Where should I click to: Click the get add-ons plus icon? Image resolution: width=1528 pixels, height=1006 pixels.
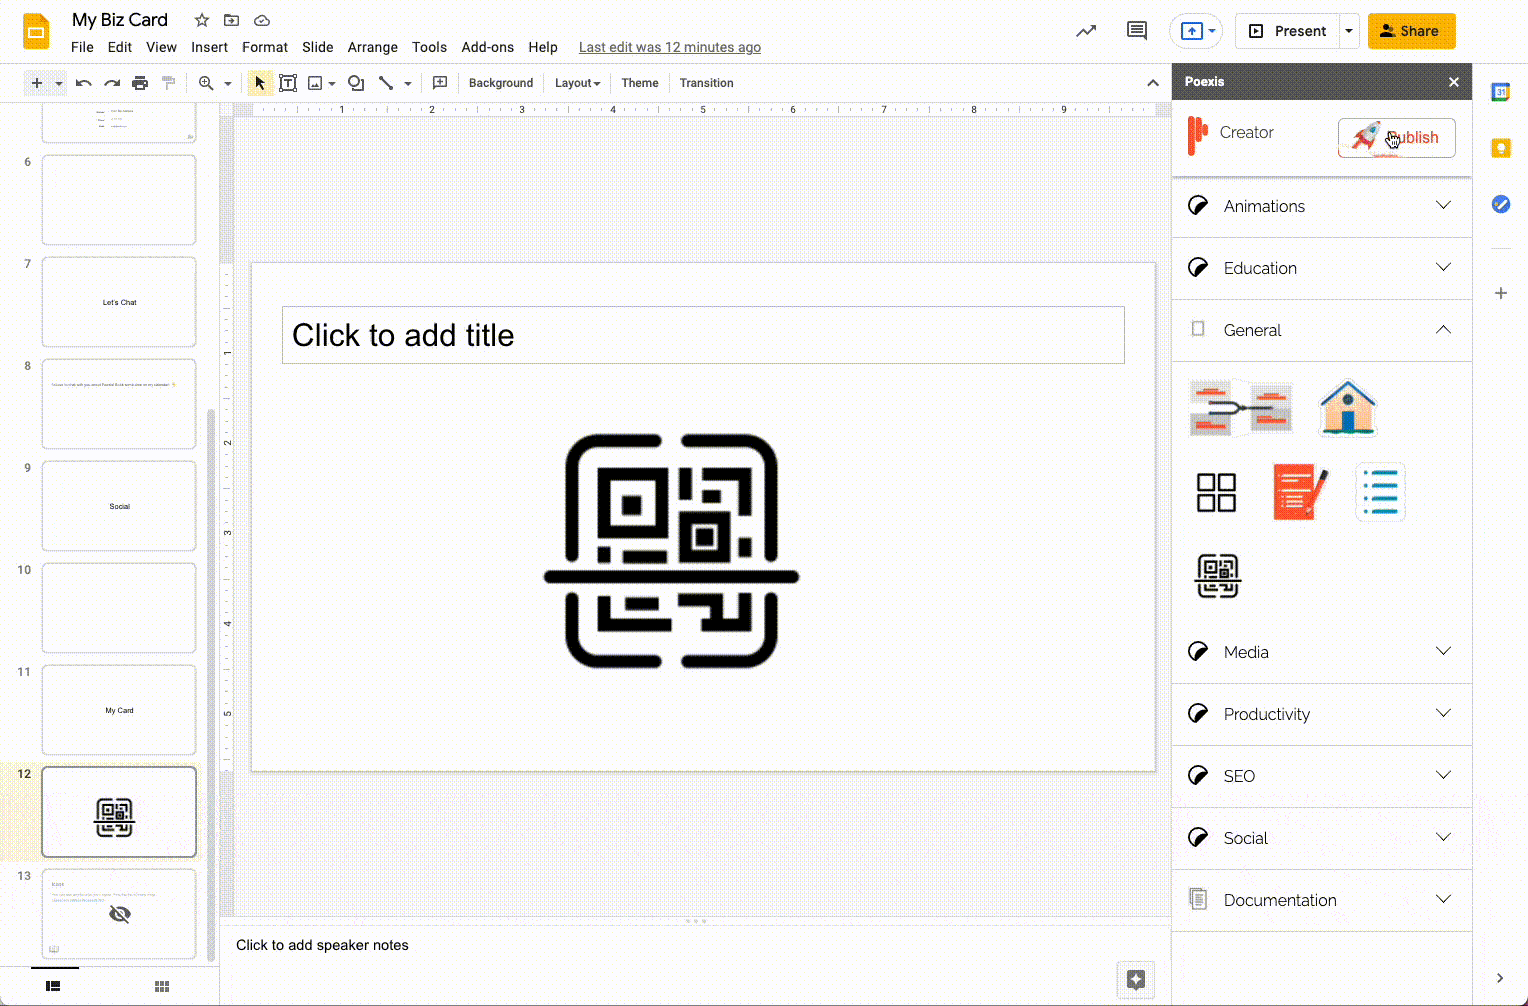pyautogui.click(x=1500, y=293)
